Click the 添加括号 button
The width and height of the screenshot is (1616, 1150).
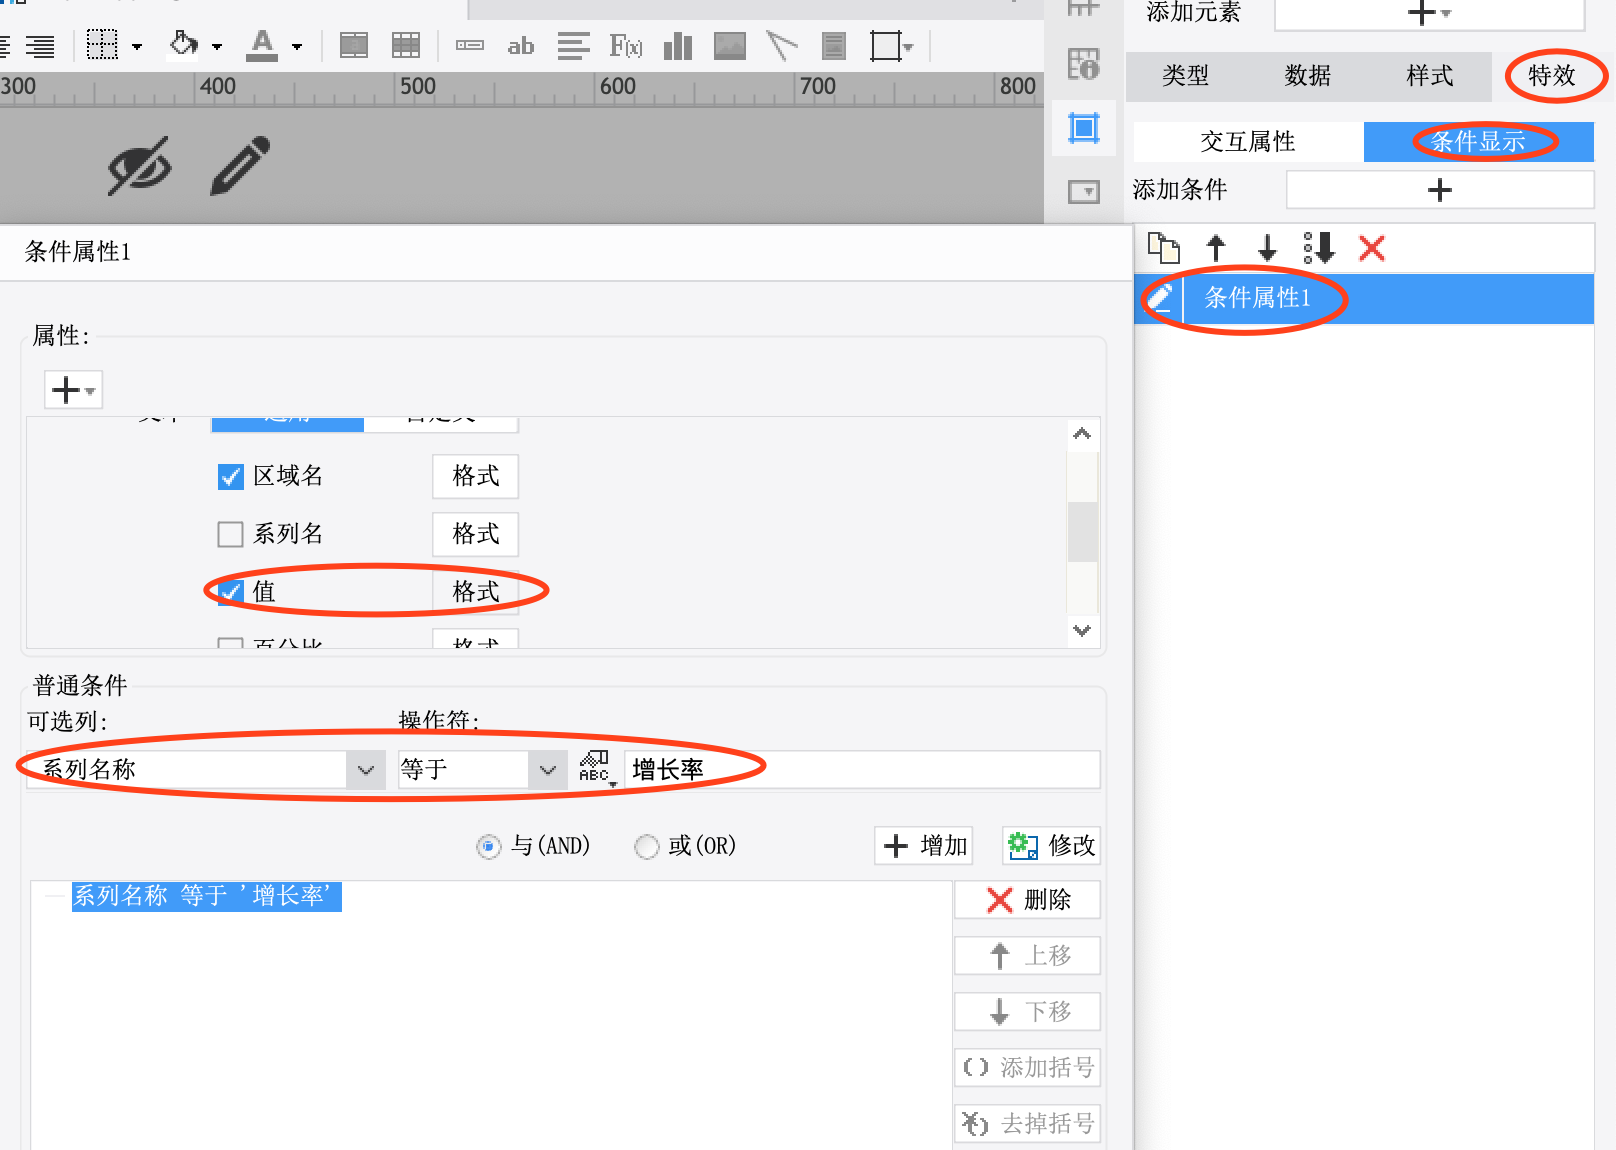click(1027, 1068)
